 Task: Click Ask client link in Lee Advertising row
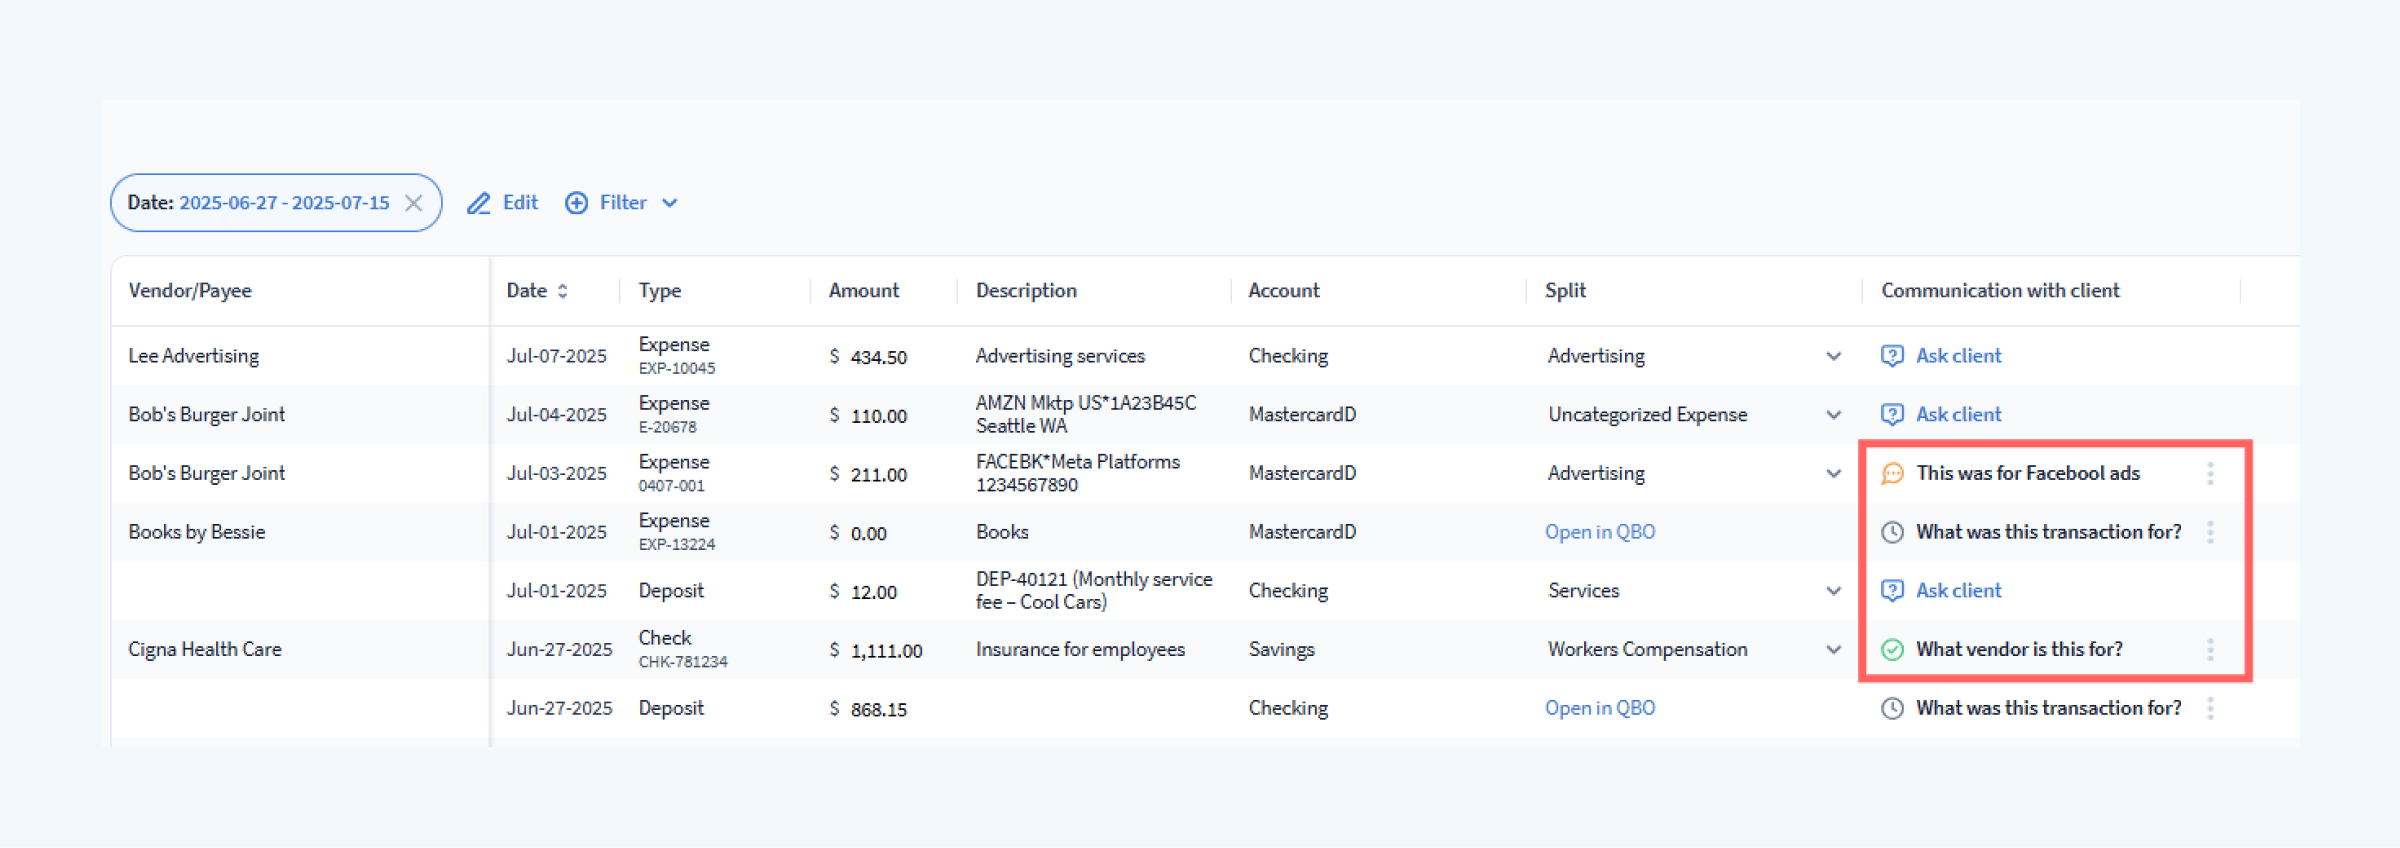pos(1958,355)
